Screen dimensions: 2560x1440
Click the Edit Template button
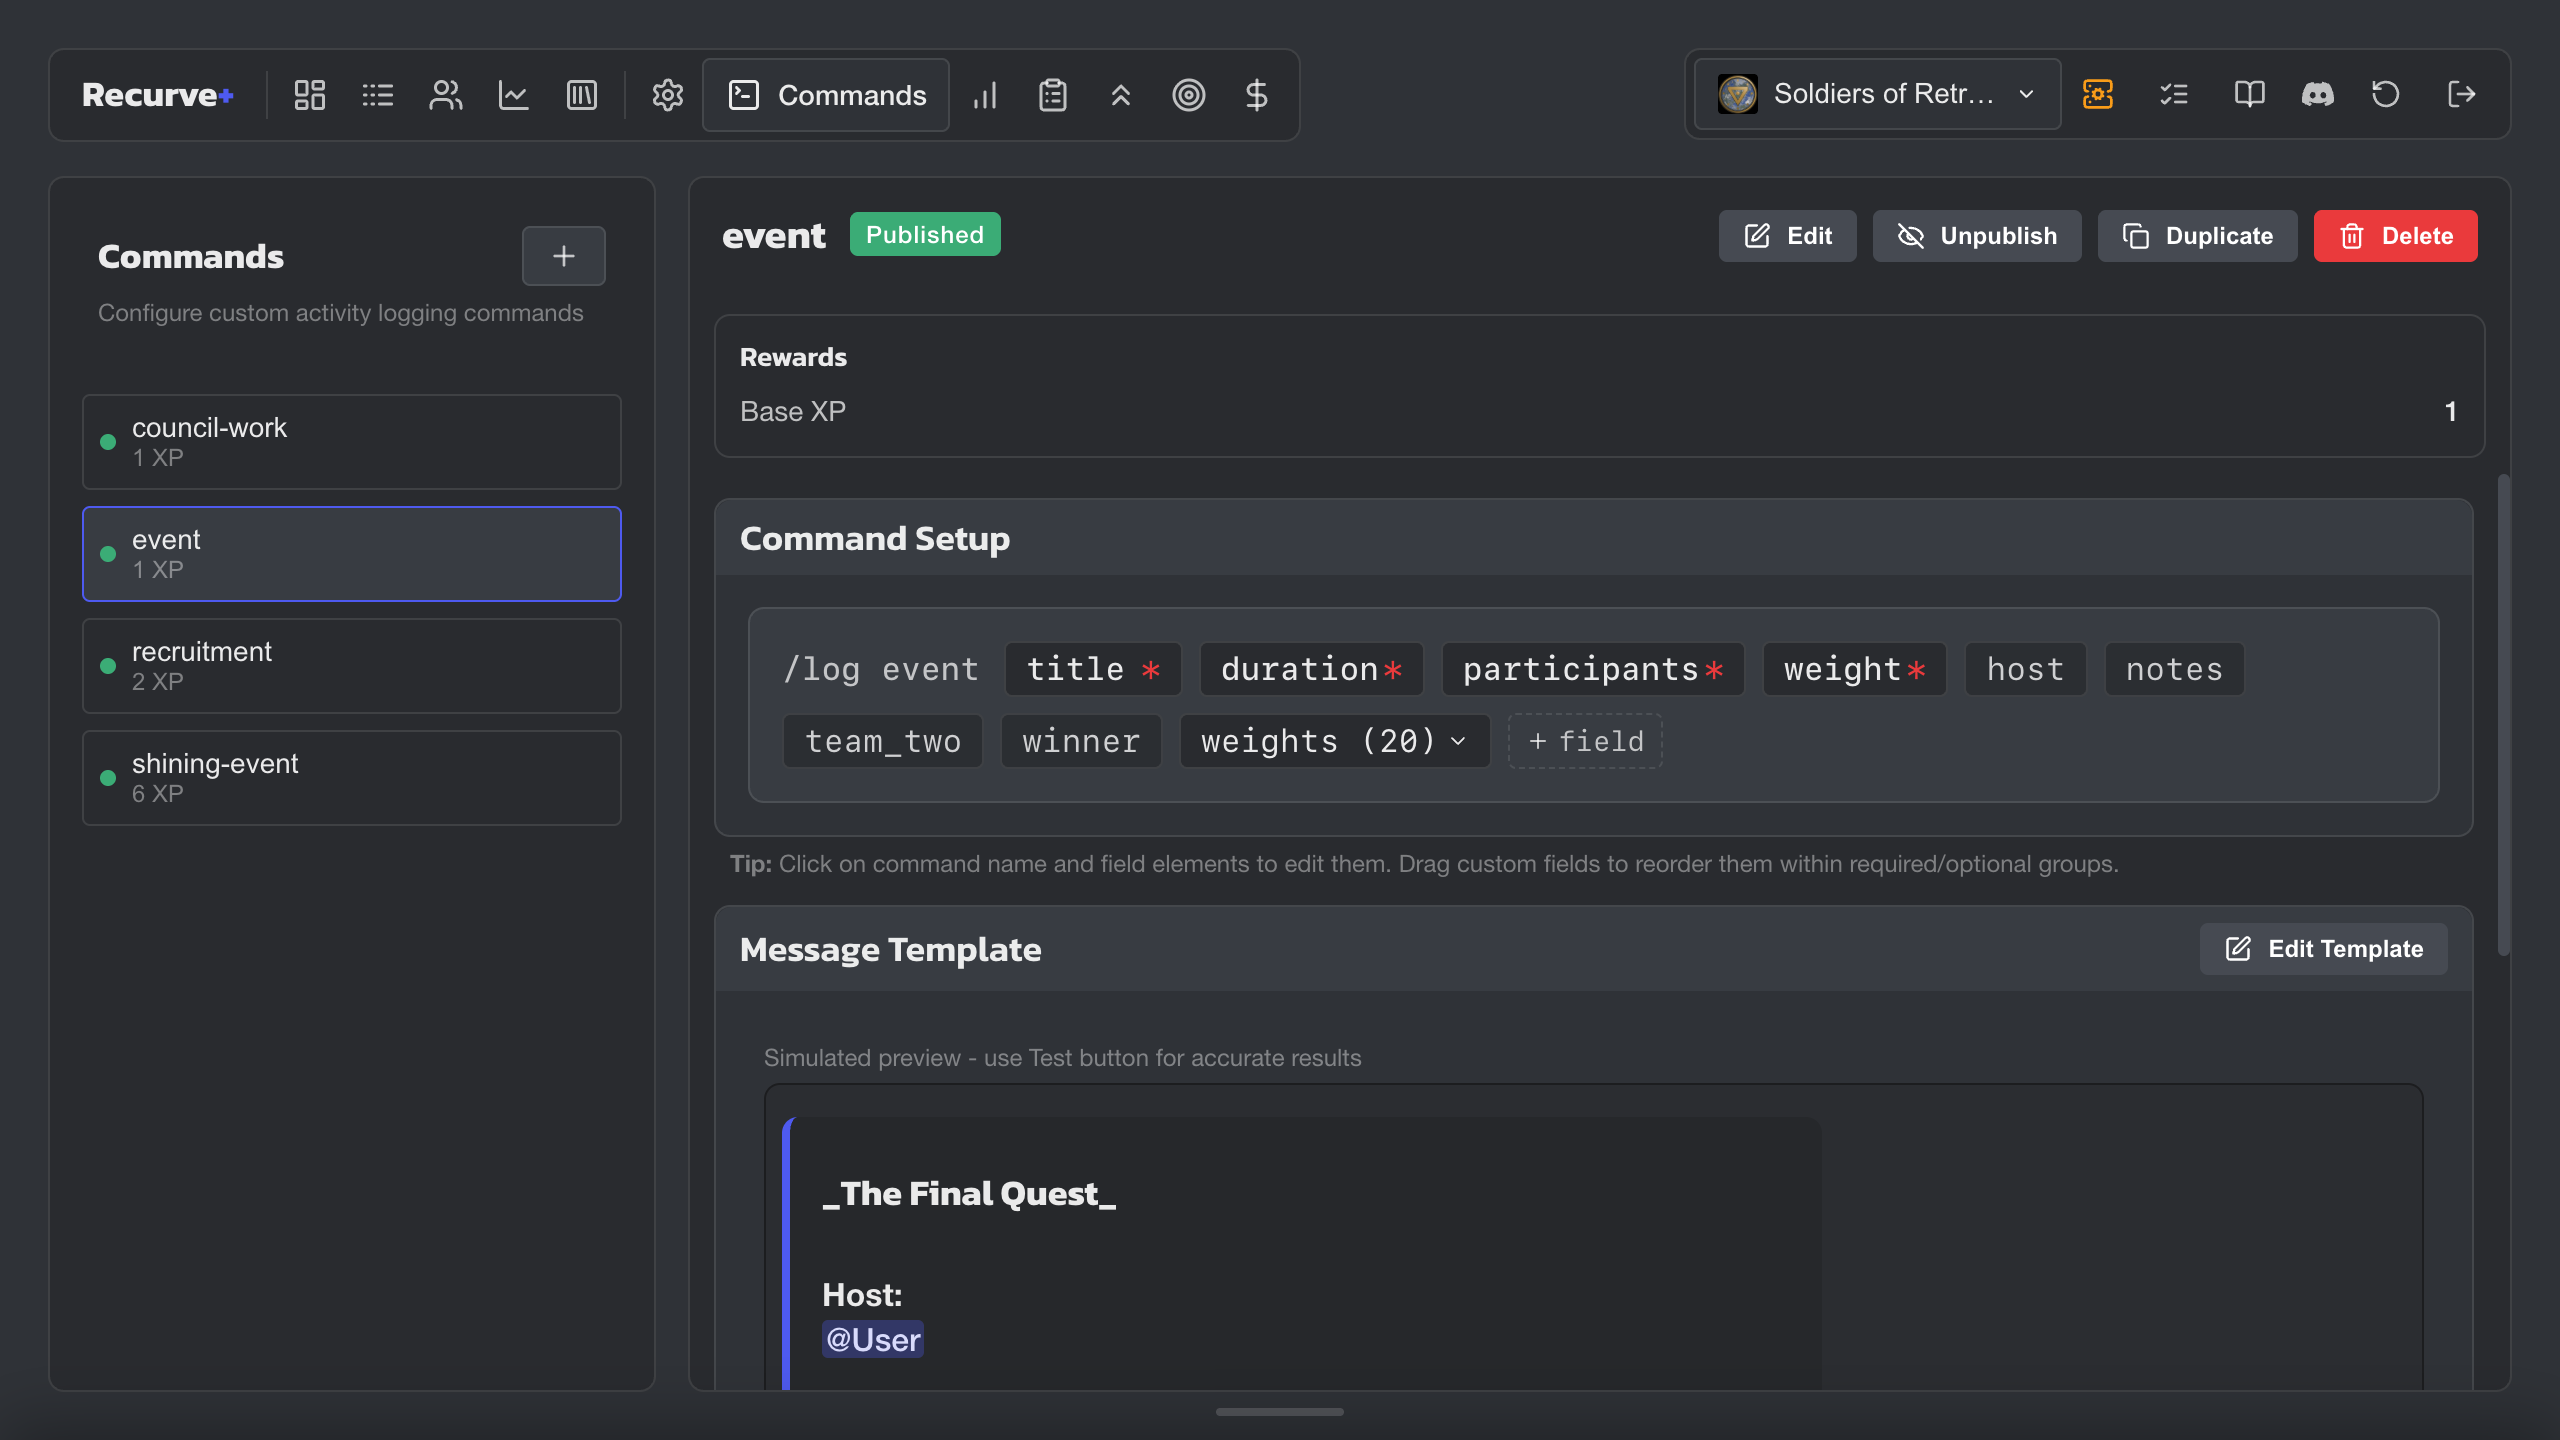tap(2323, 948)
